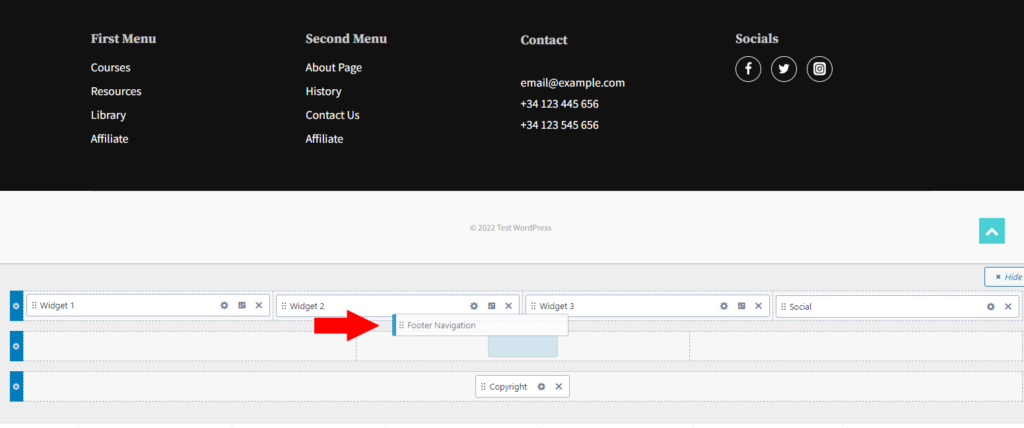Click the © 2022 Test WordPress text
This screenshot has width=1024, height=428.
tap(511, 228)
